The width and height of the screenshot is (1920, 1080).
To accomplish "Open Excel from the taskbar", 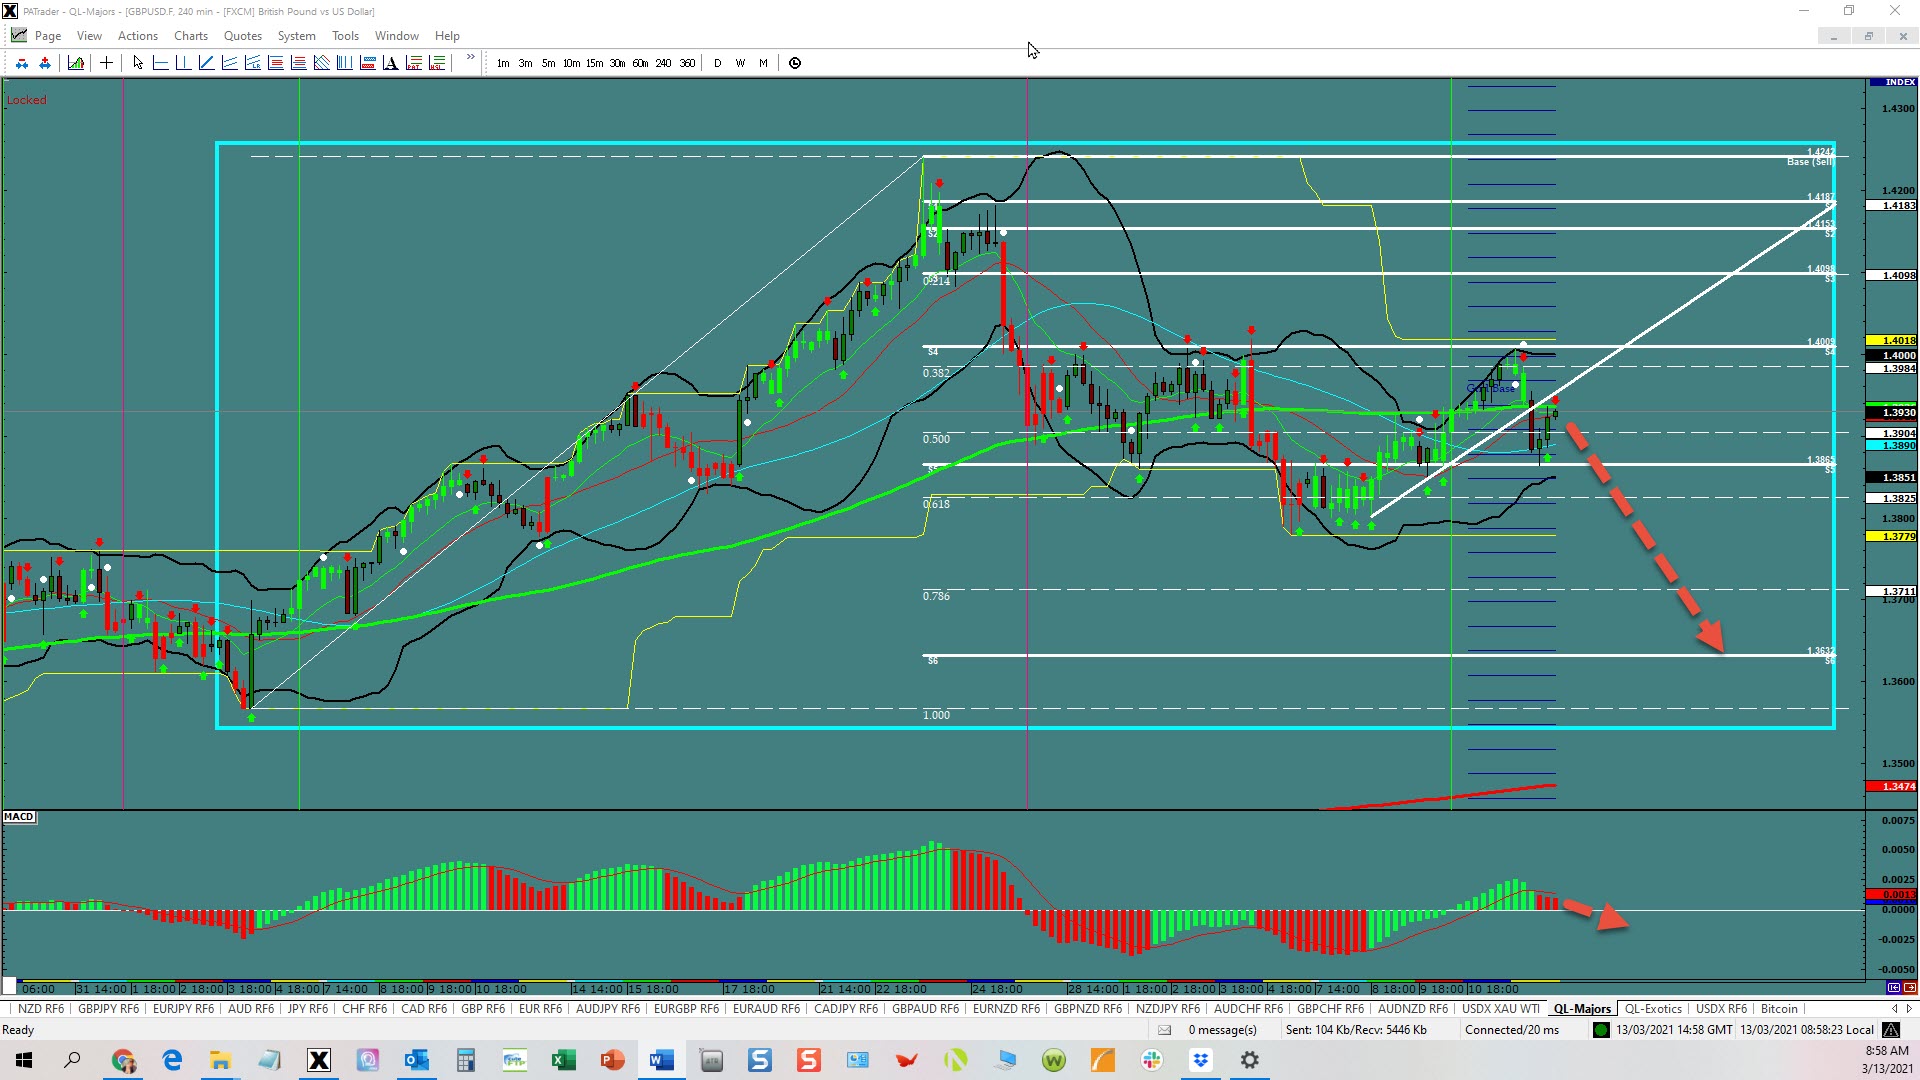I will [563, 1060].
